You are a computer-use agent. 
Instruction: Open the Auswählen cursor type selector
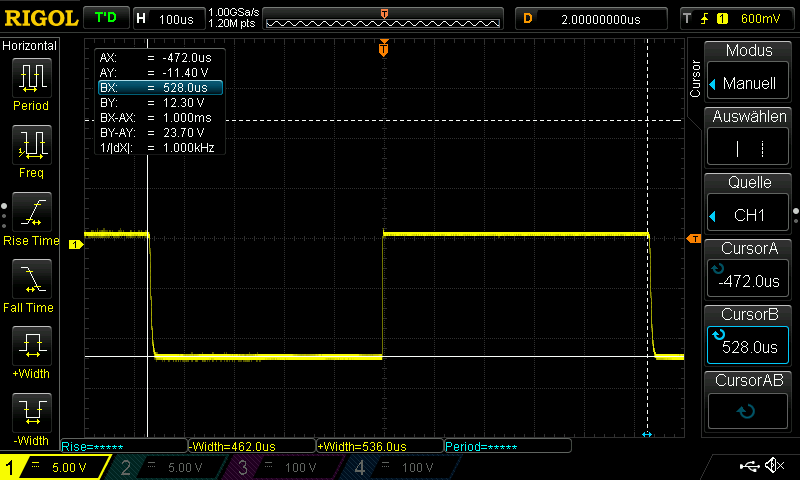749,137
